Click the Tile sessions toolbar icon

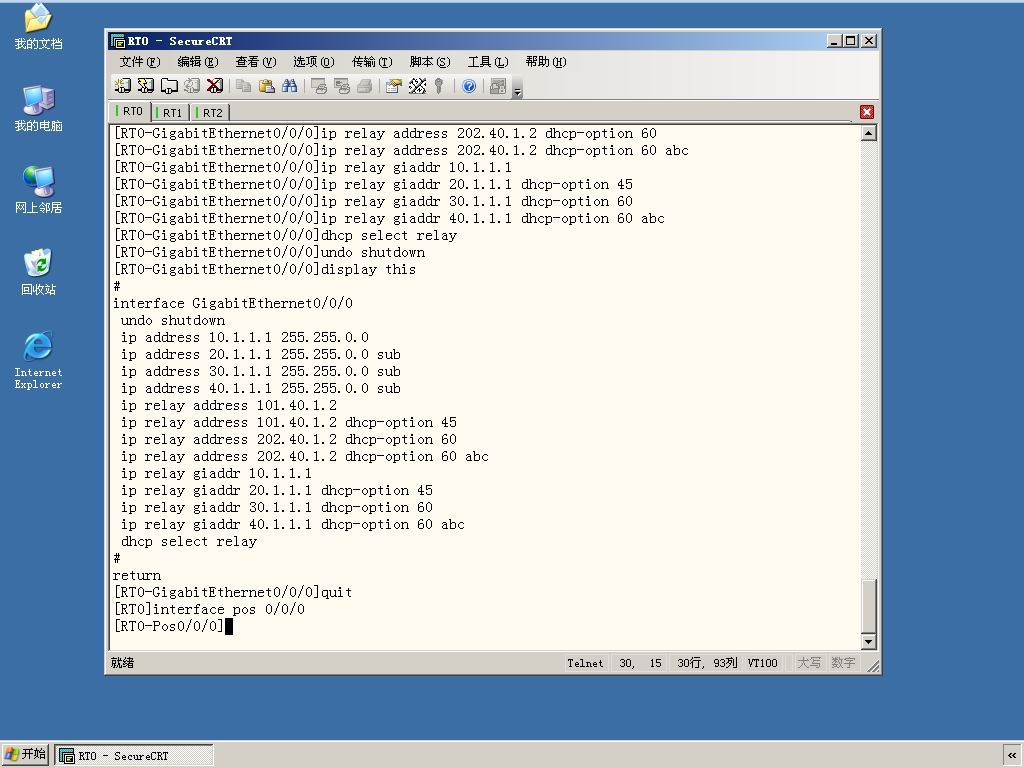(498, 86)
